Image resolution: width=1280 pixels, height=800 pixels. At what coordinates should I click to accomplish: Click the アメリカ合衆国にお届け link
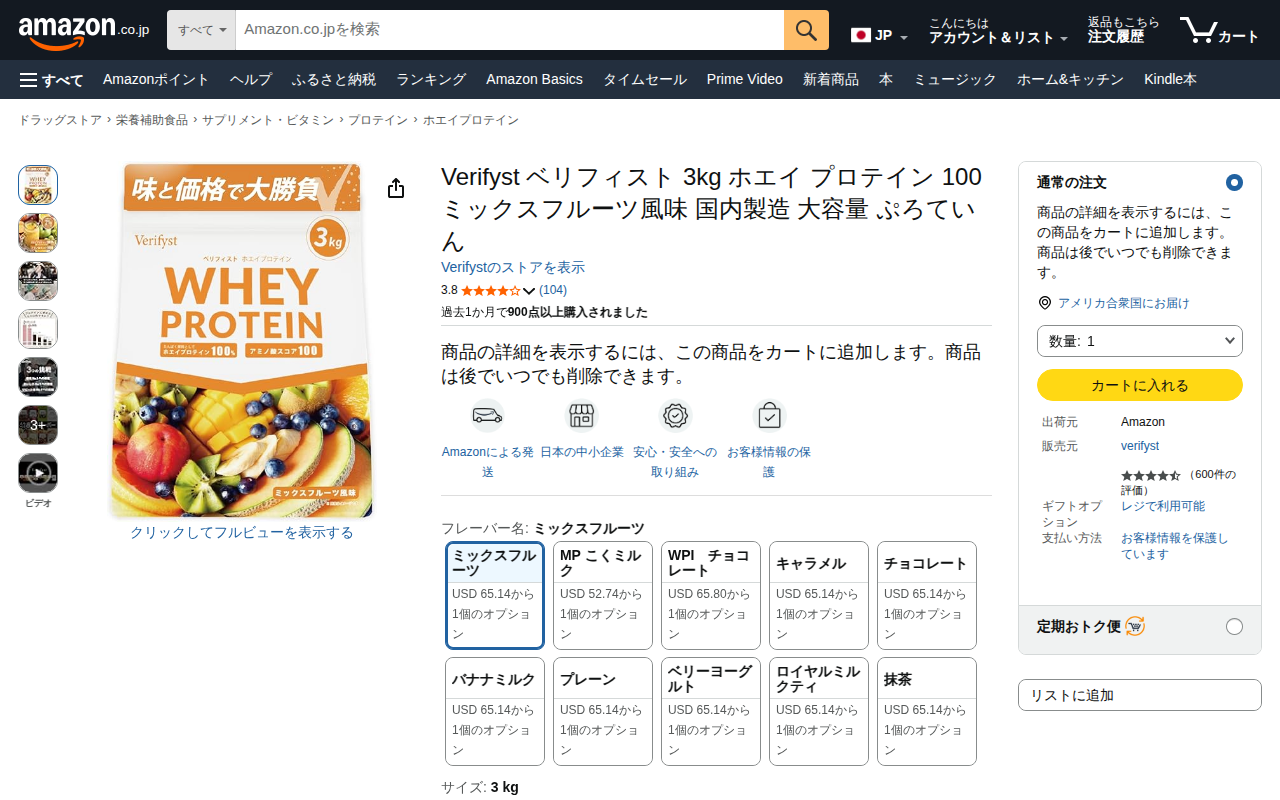tap(1124, 303)
